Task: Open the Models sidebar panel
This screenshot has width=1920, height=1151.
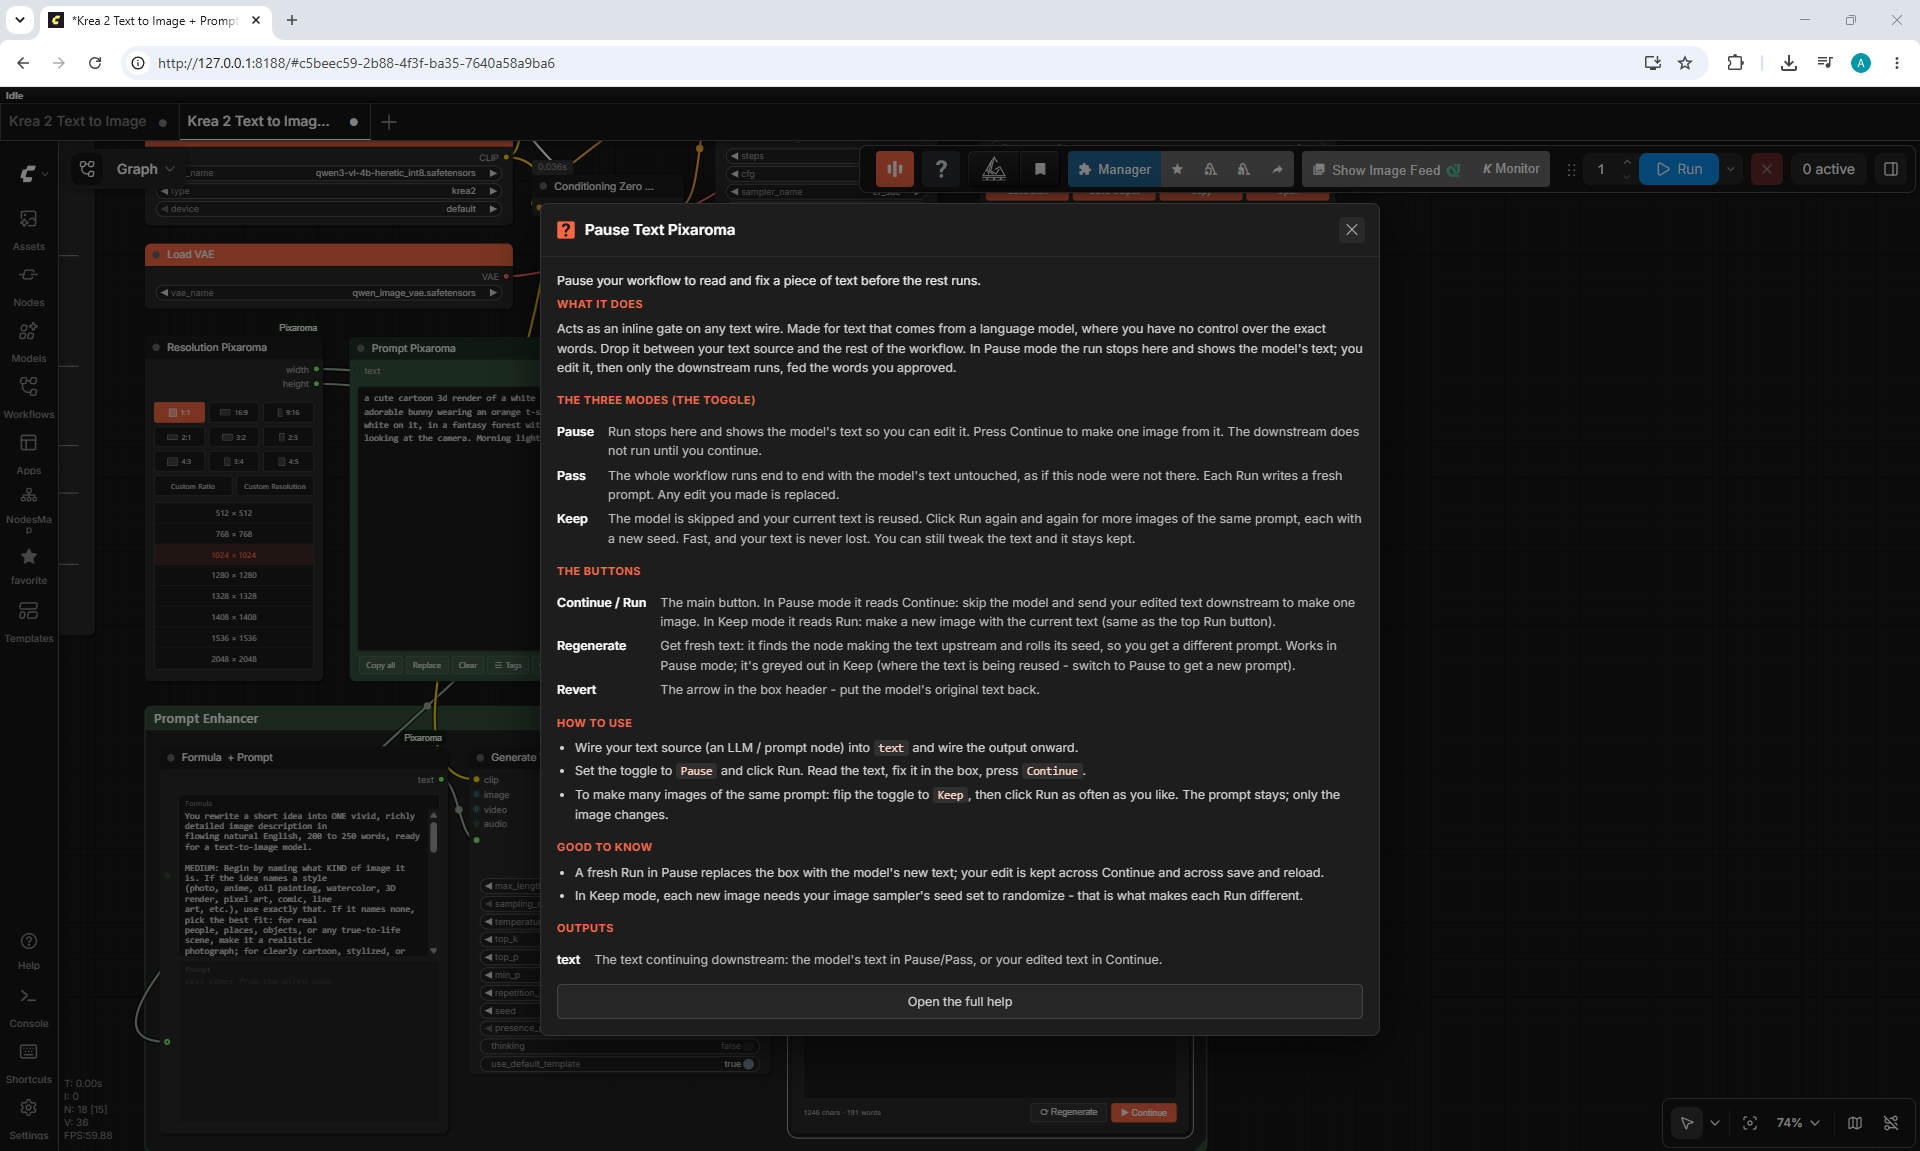Action: [28, 341]
